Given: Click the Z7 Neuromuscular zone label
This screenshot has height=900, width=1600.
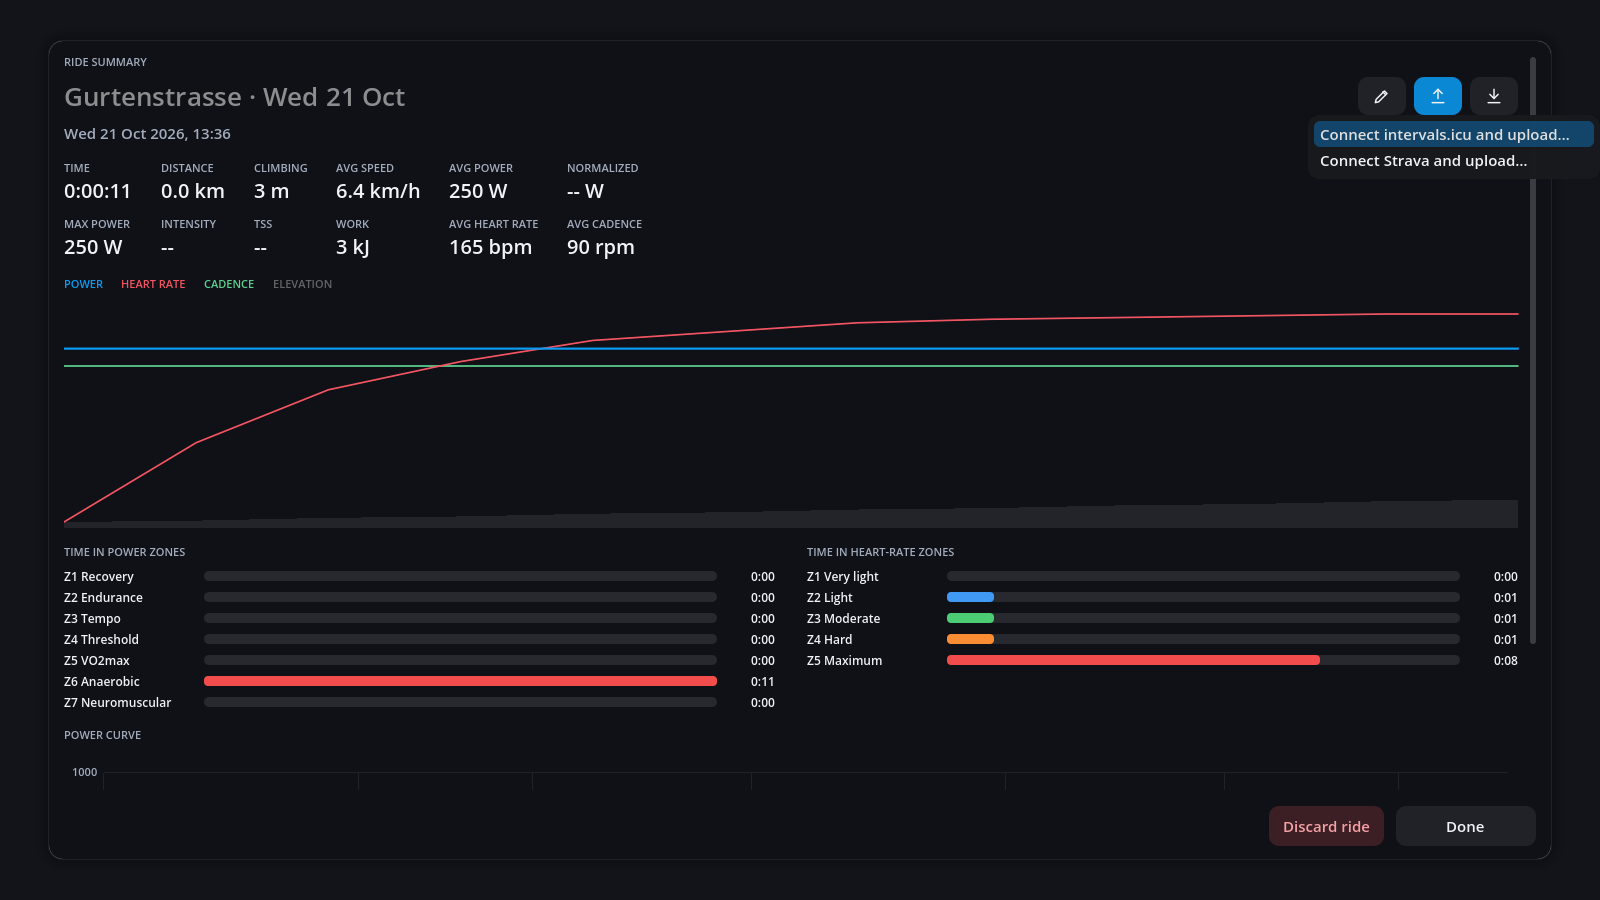Looking at the screenshot, I should (x=117, y=703).
